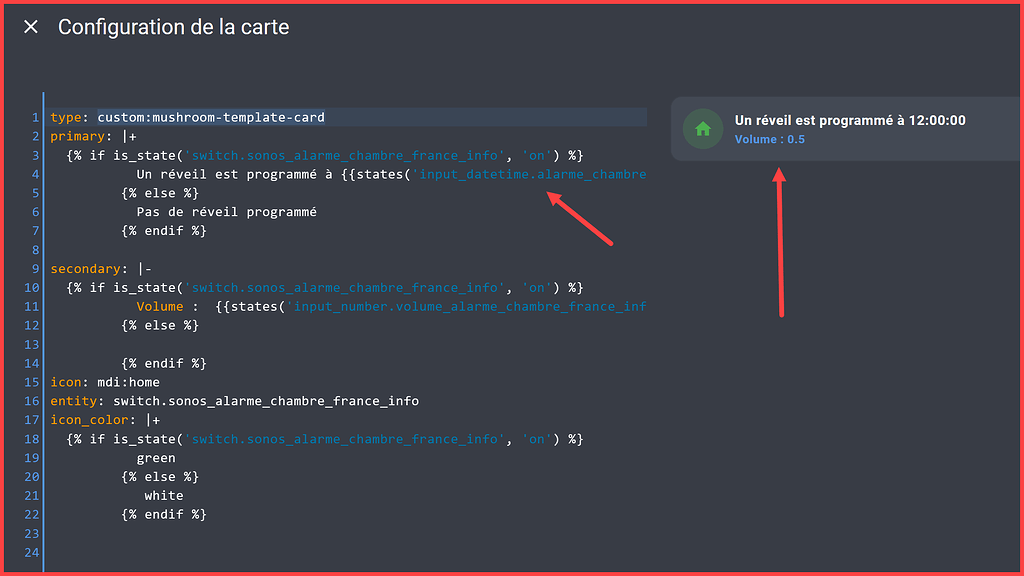Close the card configuration dialog with the X
The width and height of the screenshot is (1024, 576).
tap(30, 27)
